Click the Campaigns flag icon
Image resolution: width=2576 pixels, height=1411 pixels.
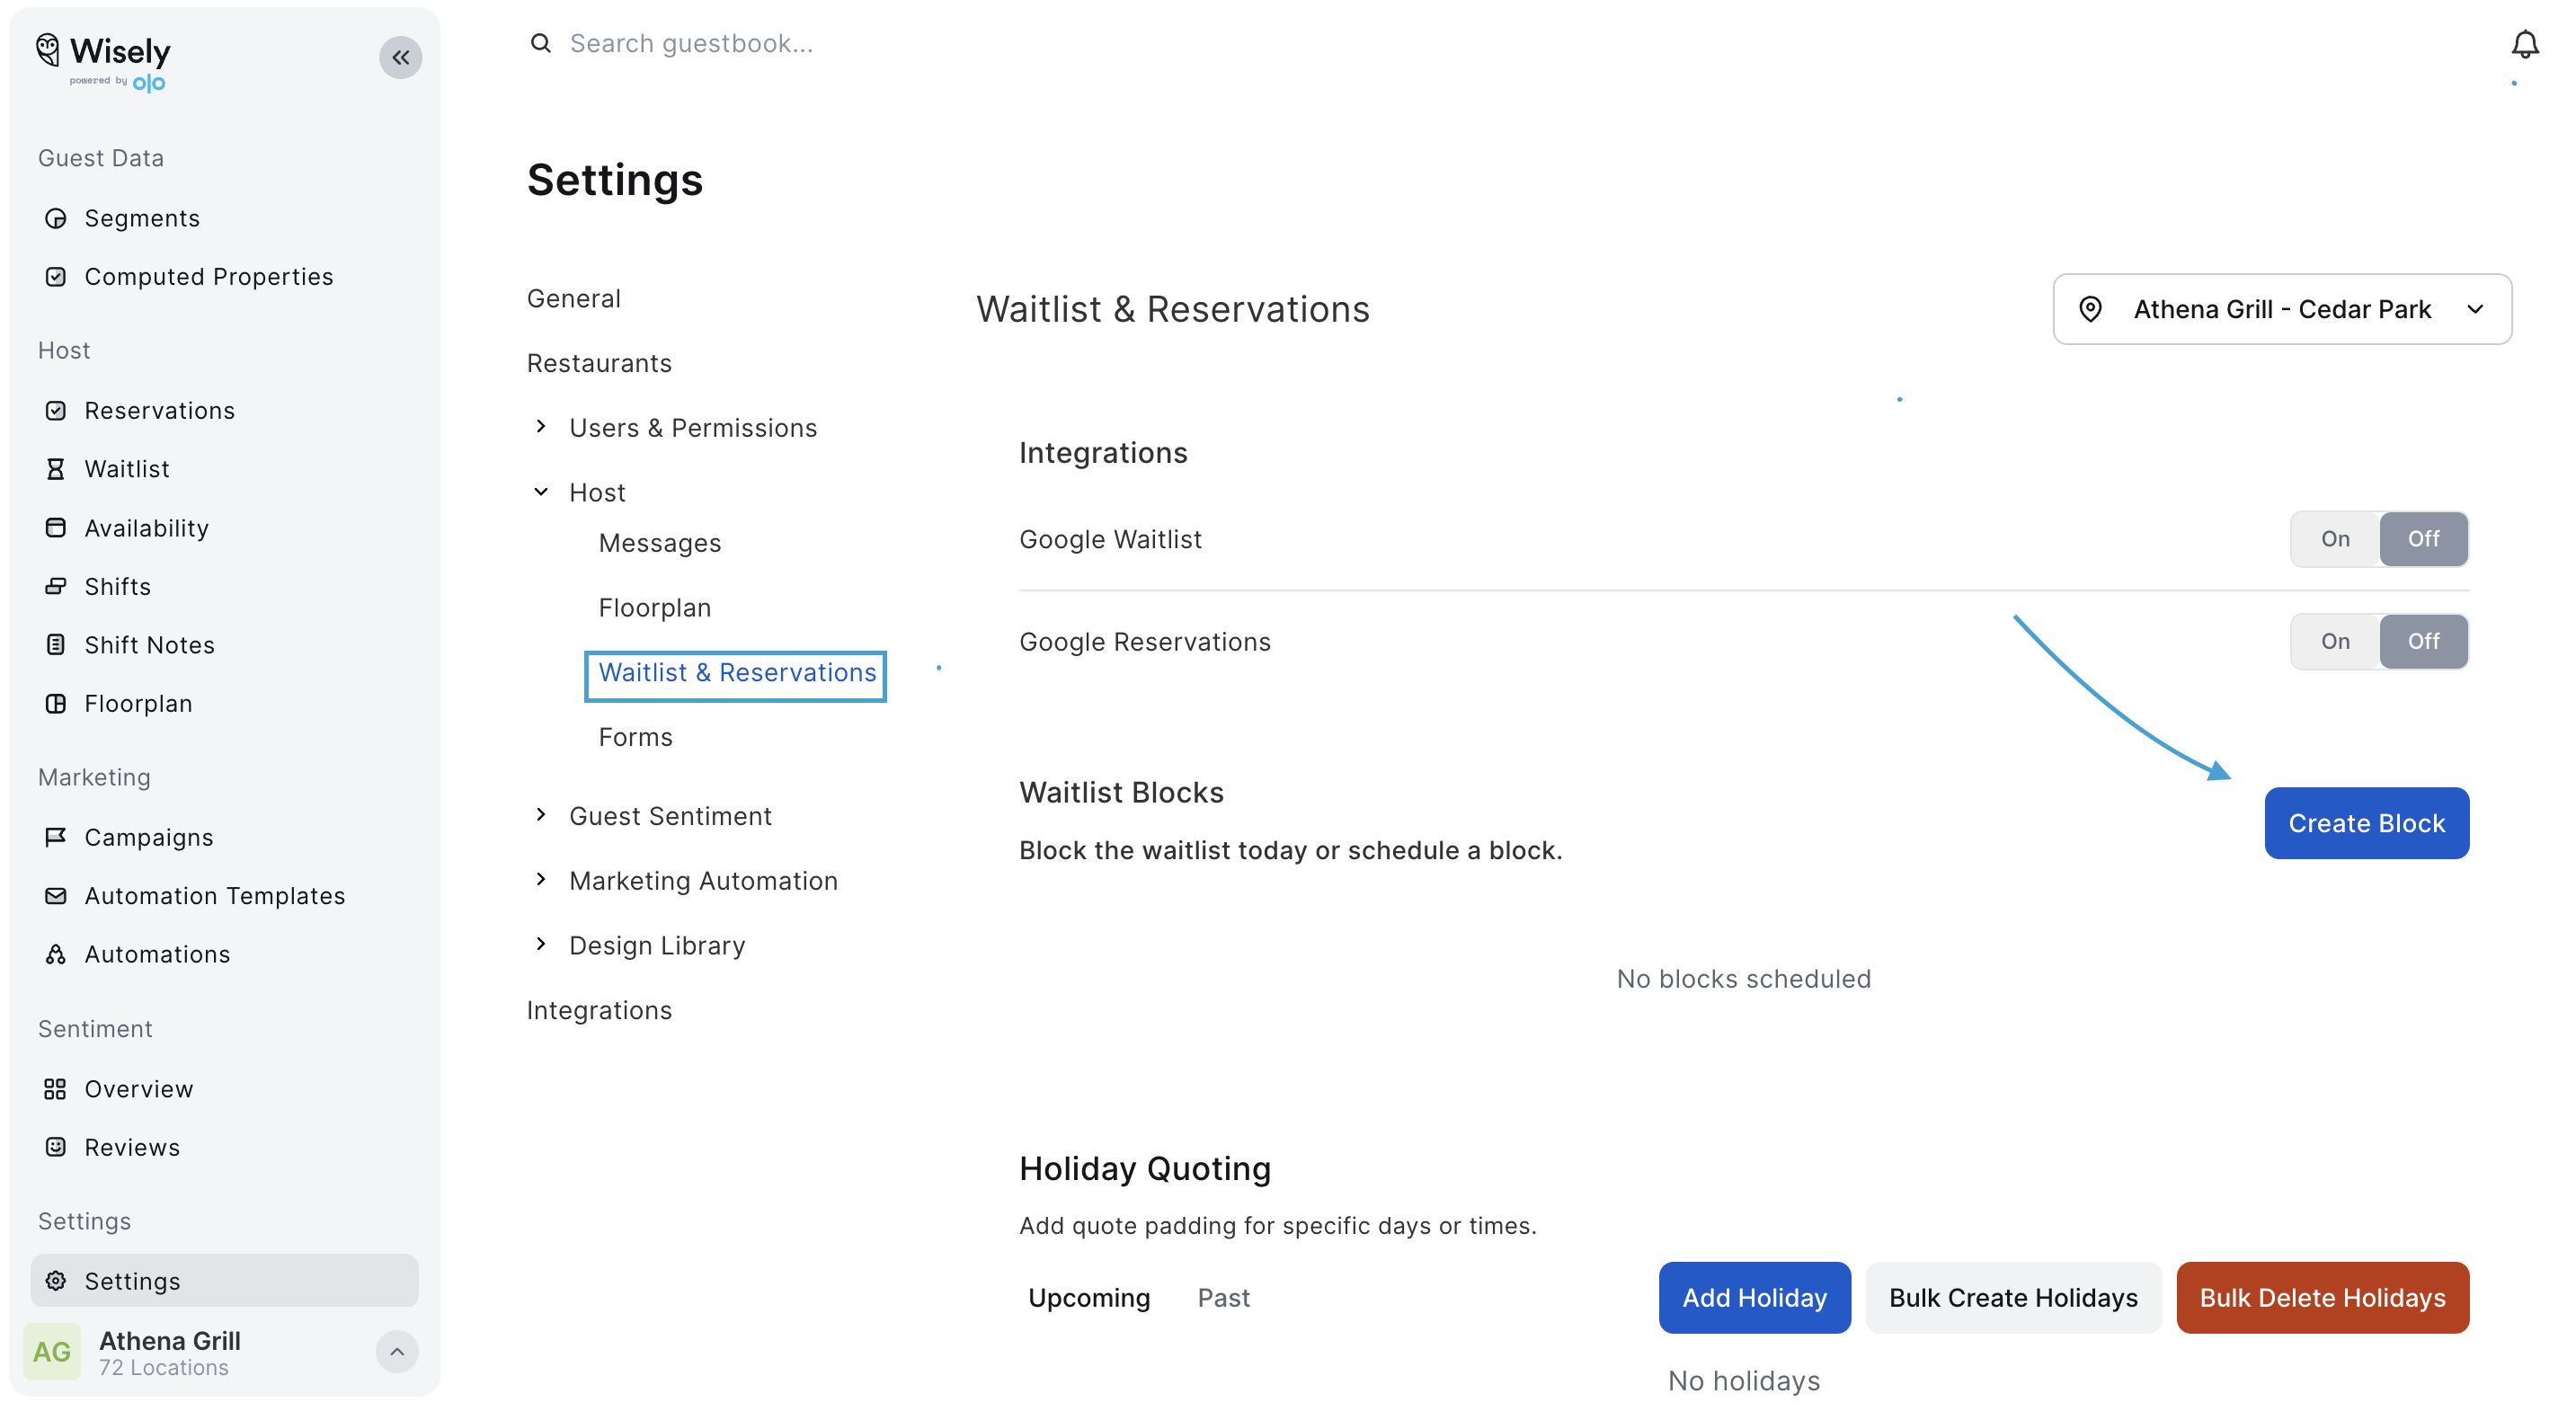56,836
